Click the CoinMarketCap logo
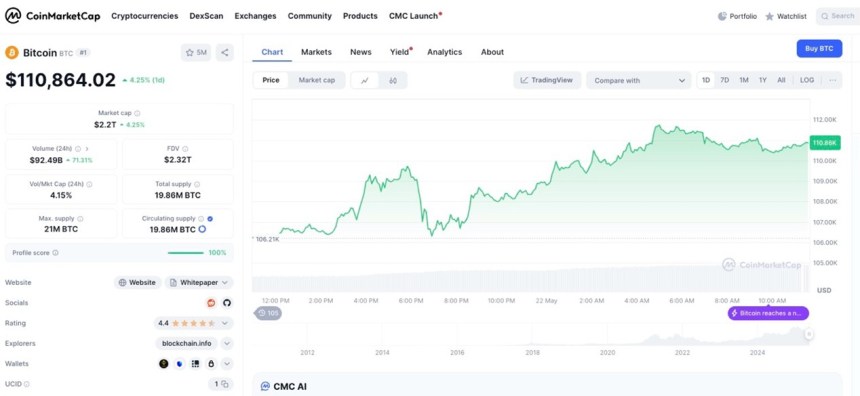This screenshot has width=860, height=396. (x=53, y=16)
